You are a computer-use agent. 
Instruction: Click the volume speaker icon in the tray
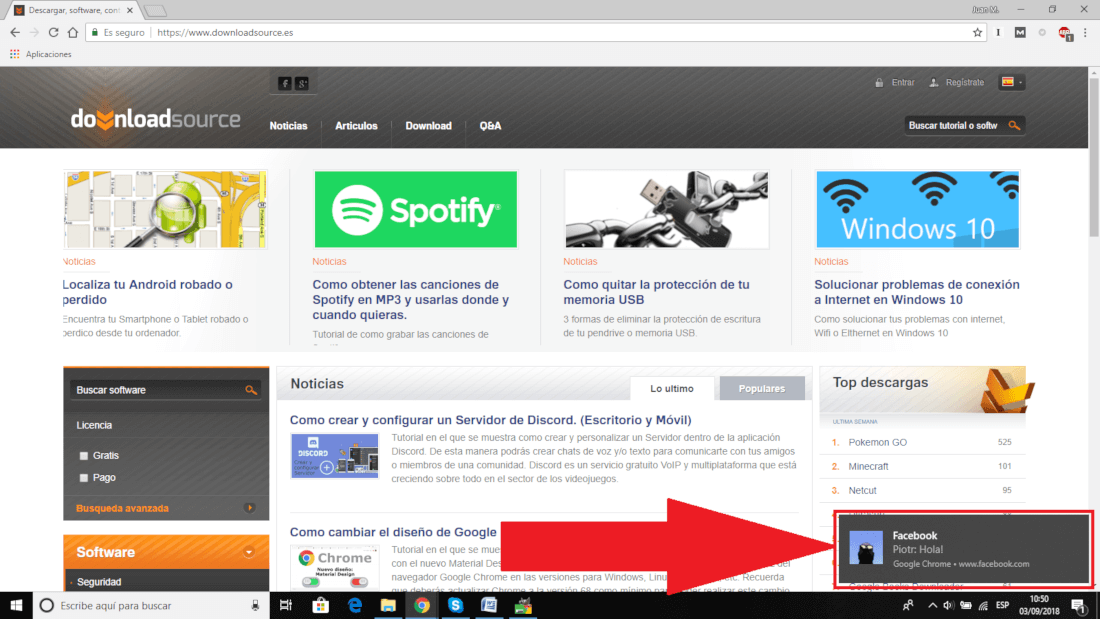[948, 606]
